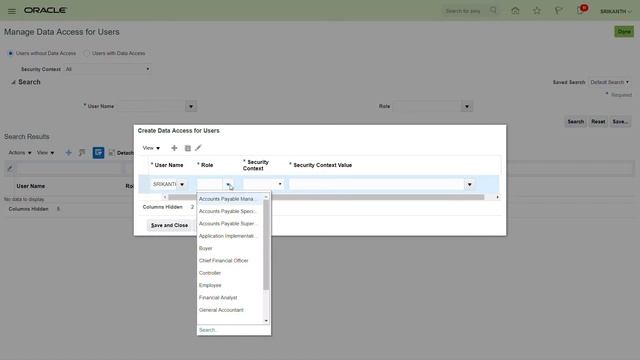Open the Security Context All dropdown
The height and width of the screenshot is (360, 640).
click(x=107, y=69)
